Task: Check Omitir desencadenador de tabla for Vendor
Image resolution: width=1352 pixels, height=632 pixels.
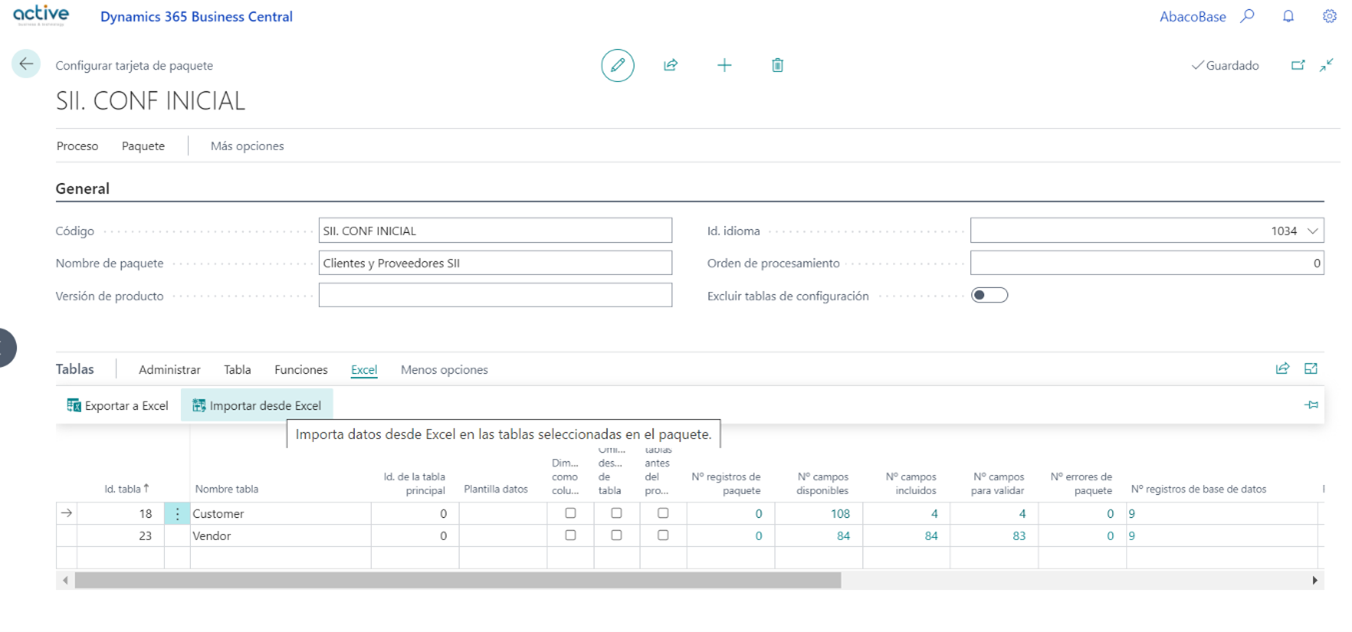Action: click(x=616, y=535)
